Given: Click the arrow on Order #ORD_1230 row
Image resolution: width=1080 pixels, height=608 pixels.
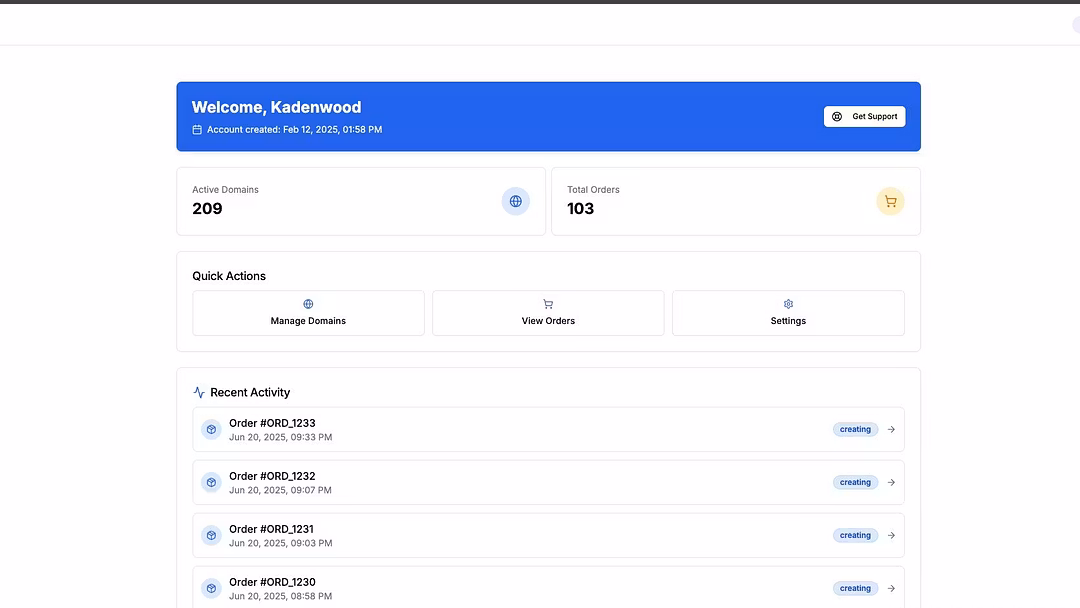Looking at the screenshot, I should coord(891,589).
